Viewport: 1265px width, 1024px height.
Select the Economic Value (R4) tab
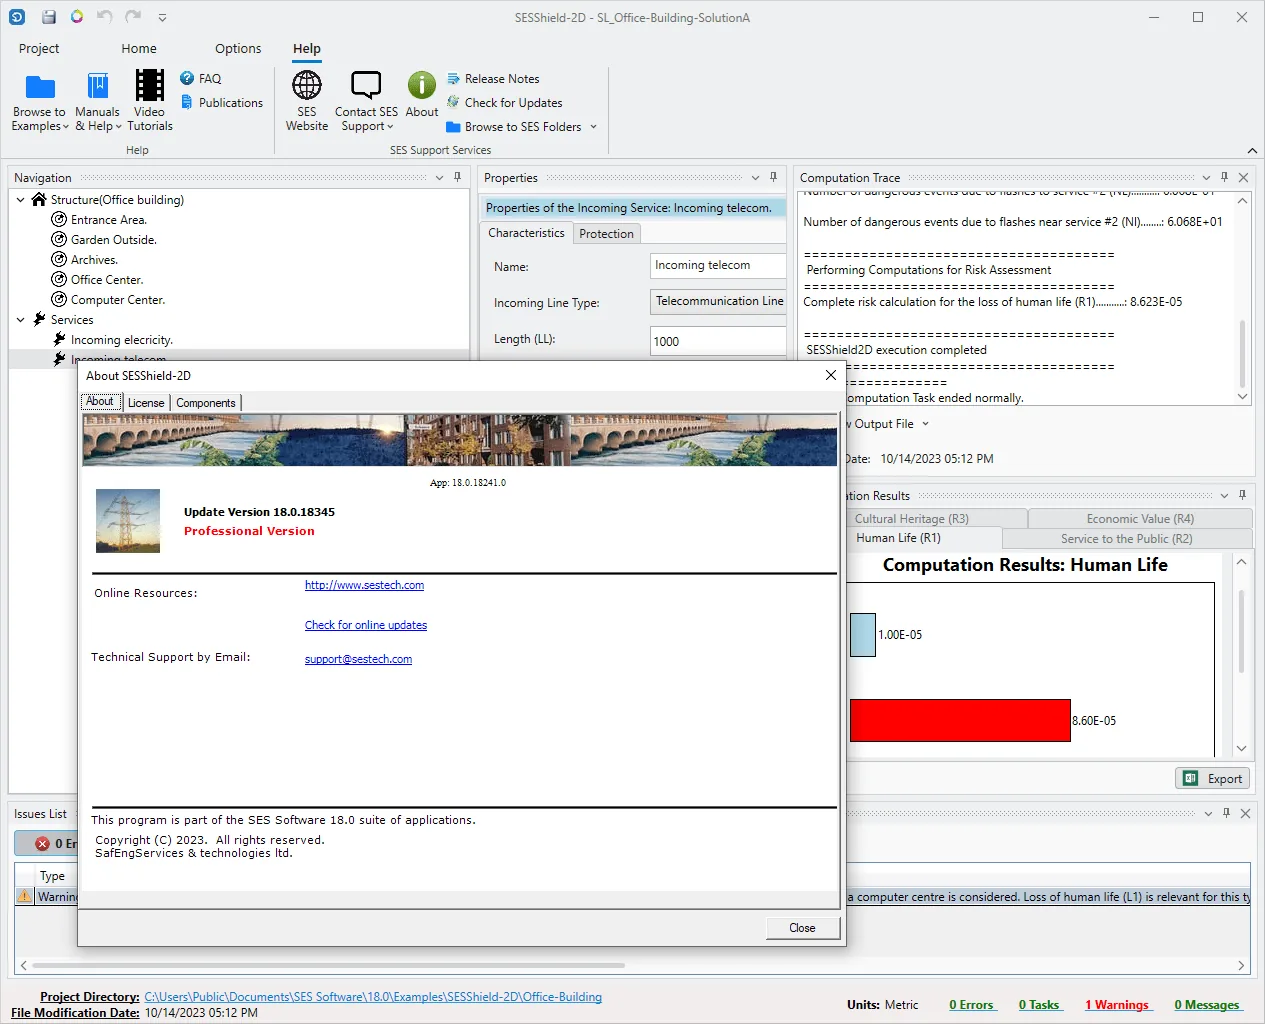tap(1140, 518)
